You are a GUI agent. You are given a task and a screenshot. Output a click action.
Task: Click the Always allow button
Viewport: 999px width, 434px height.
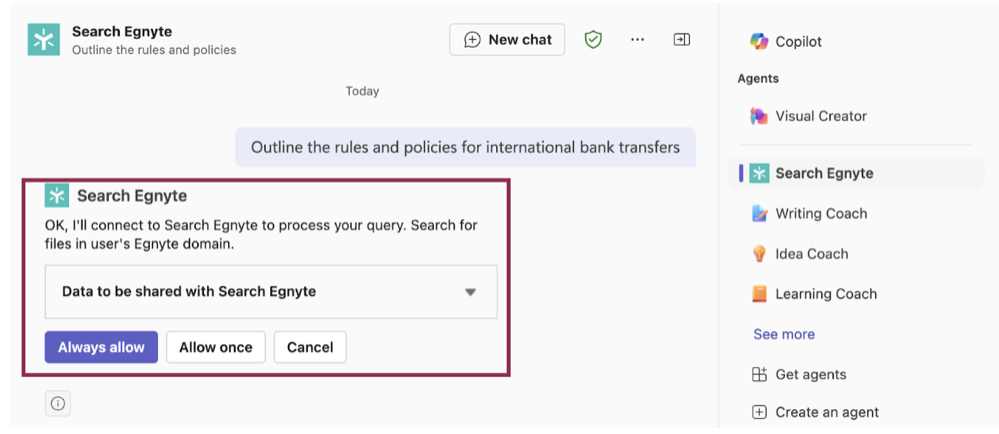click(x=101, y=347)
